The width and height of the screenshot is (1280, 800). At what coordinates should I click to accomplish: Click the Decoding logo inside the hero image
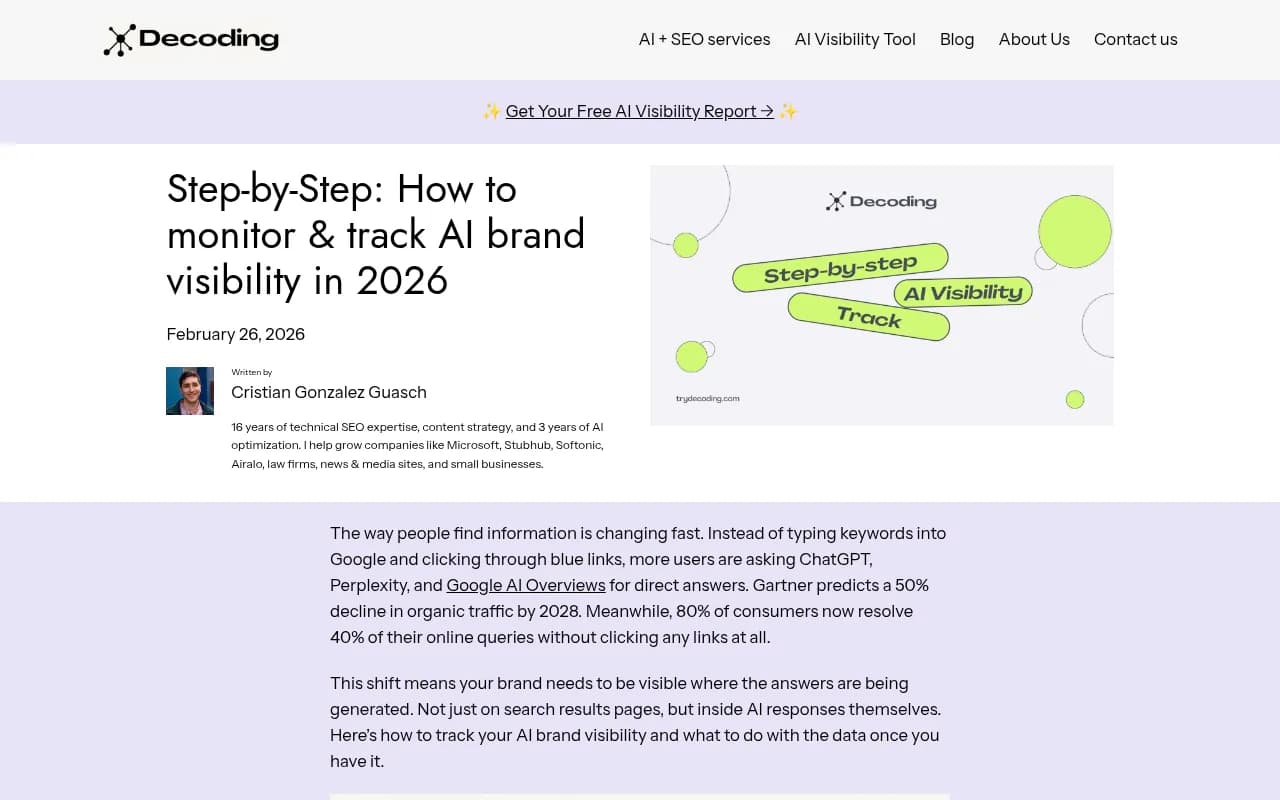881,200
